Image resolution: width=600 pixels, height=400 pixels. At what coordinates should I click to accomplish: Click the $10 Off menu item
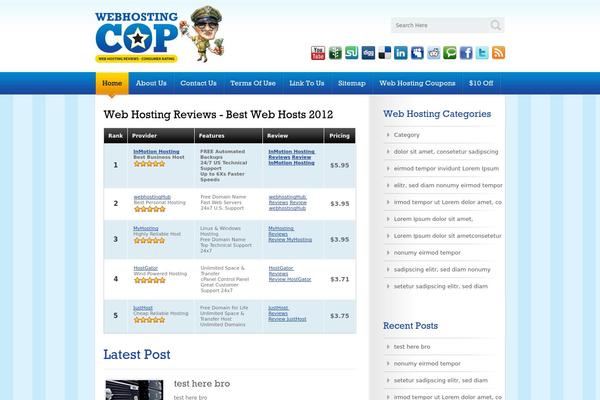(x=481, y=83)
